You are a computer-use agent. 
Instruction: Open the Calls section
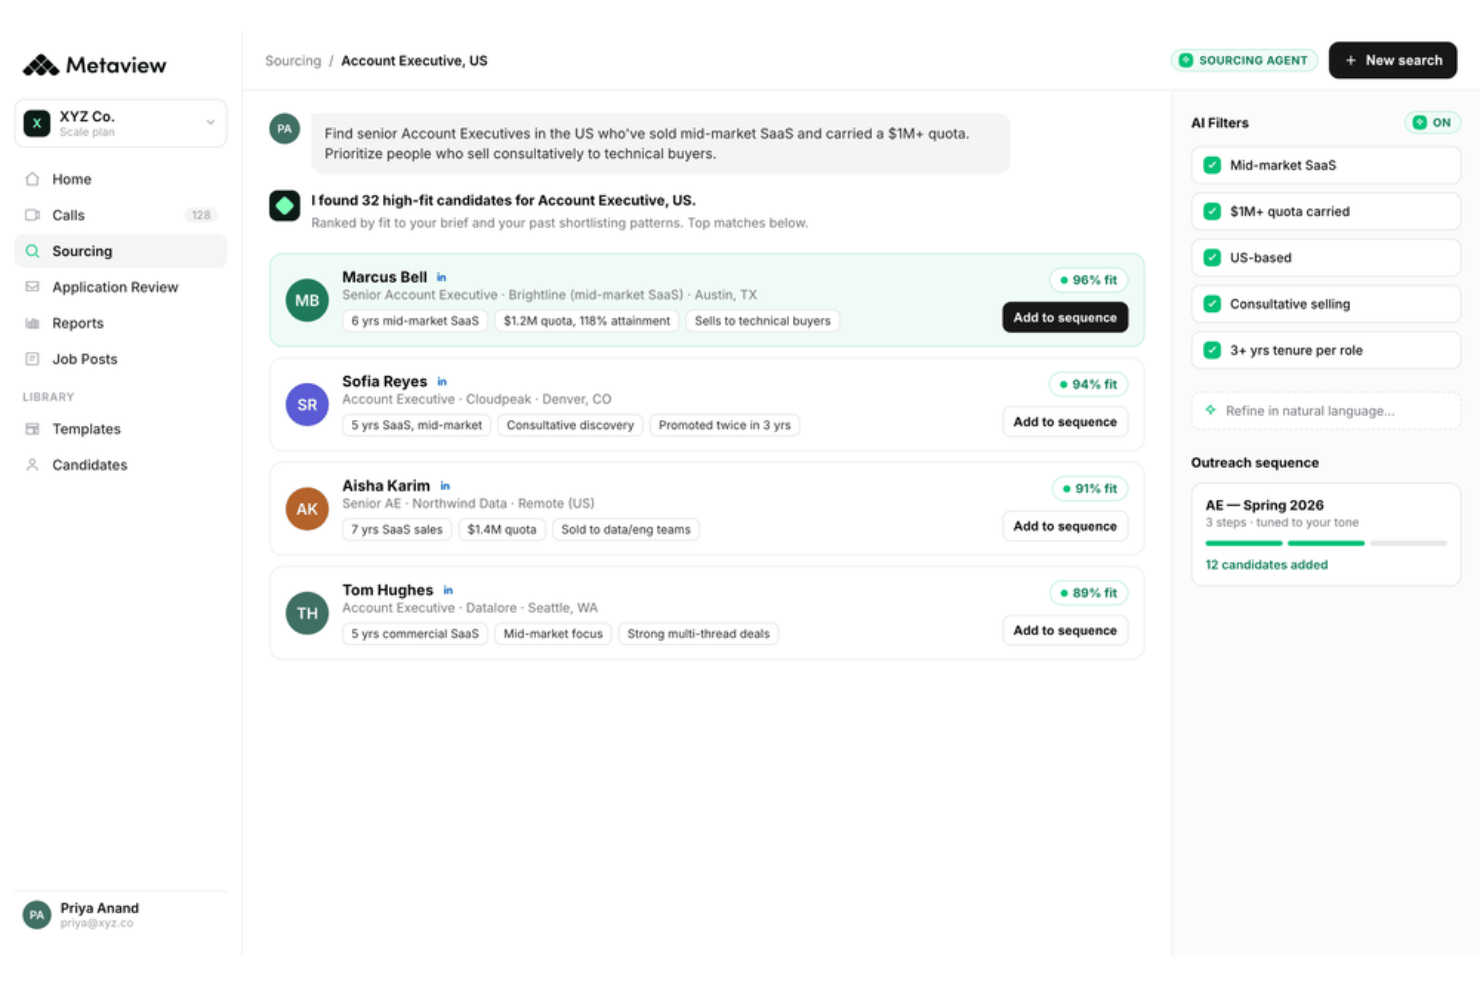[121, 215]
